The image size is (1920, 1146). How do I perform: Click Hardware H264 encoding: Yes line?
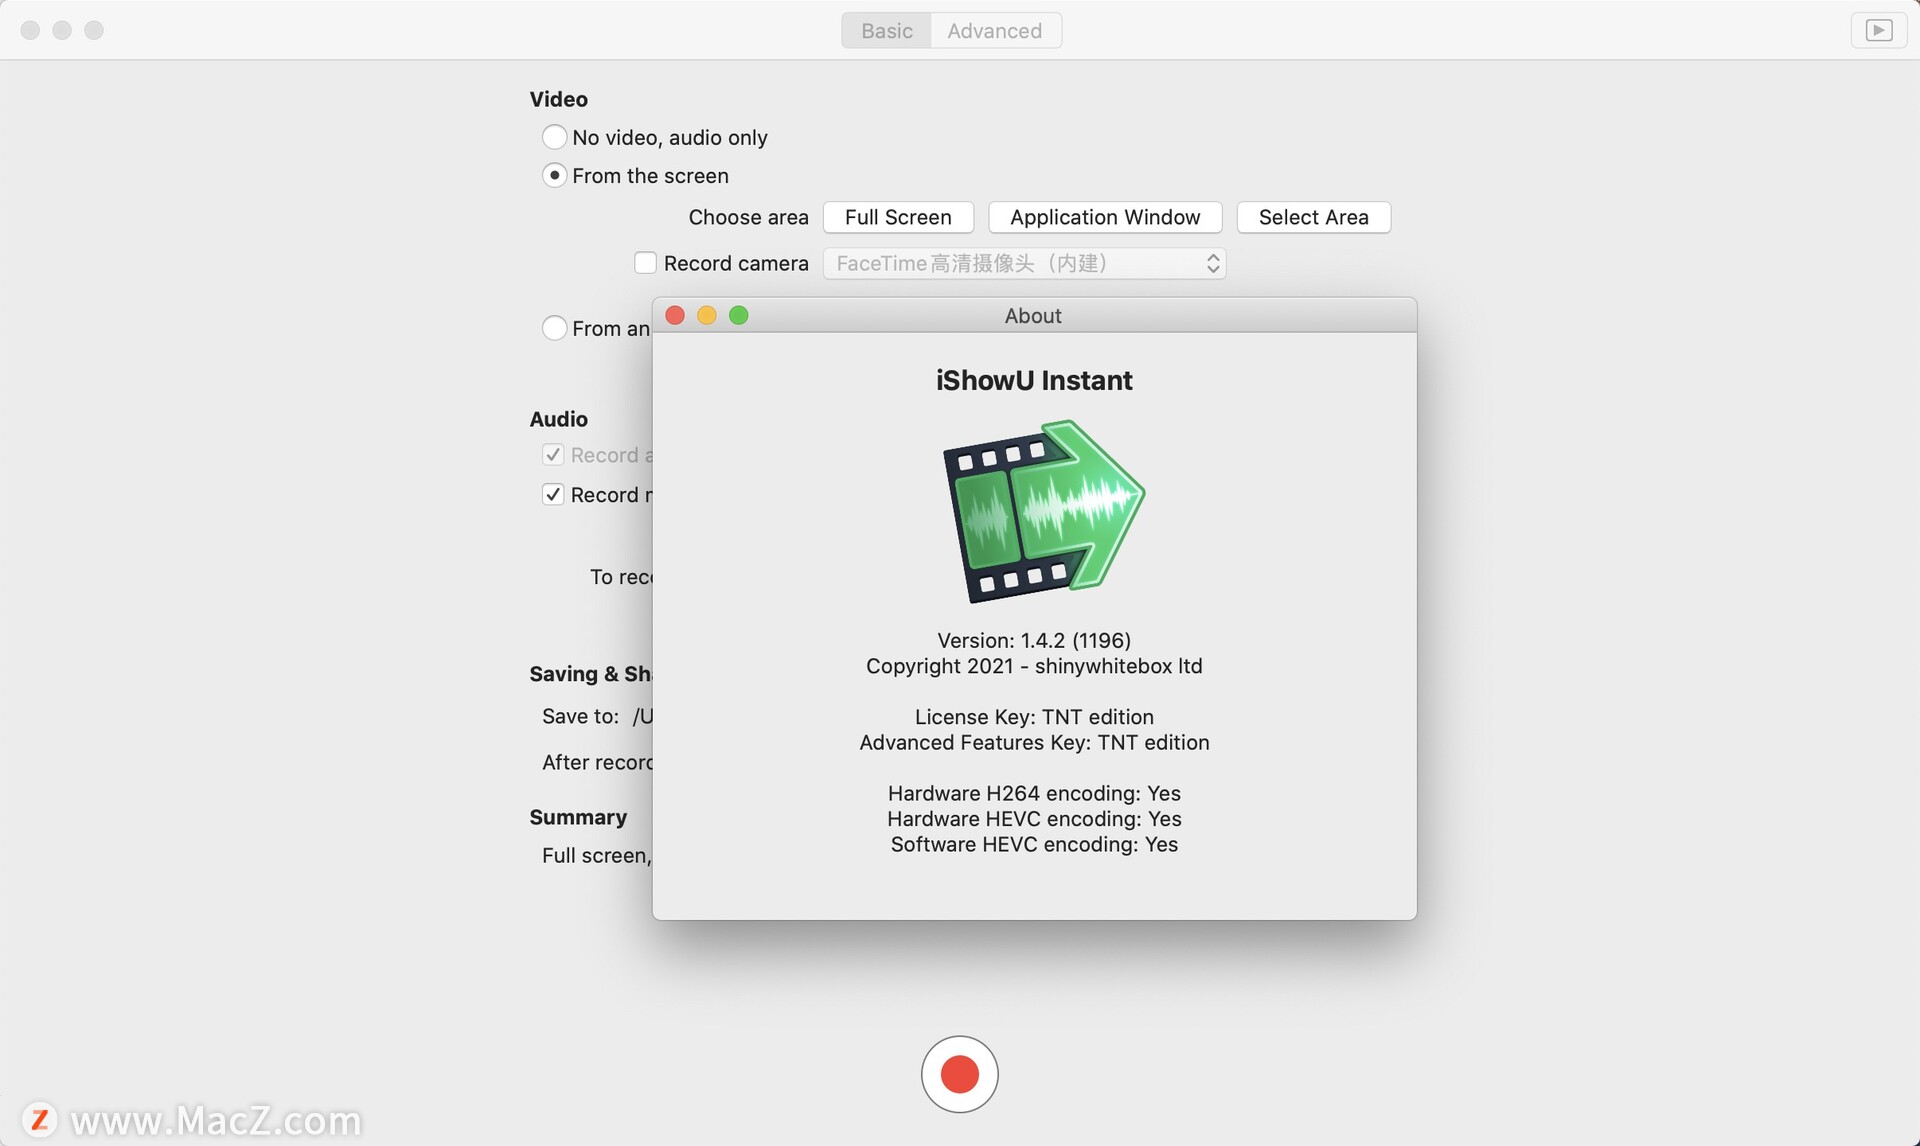[1034, 793]
